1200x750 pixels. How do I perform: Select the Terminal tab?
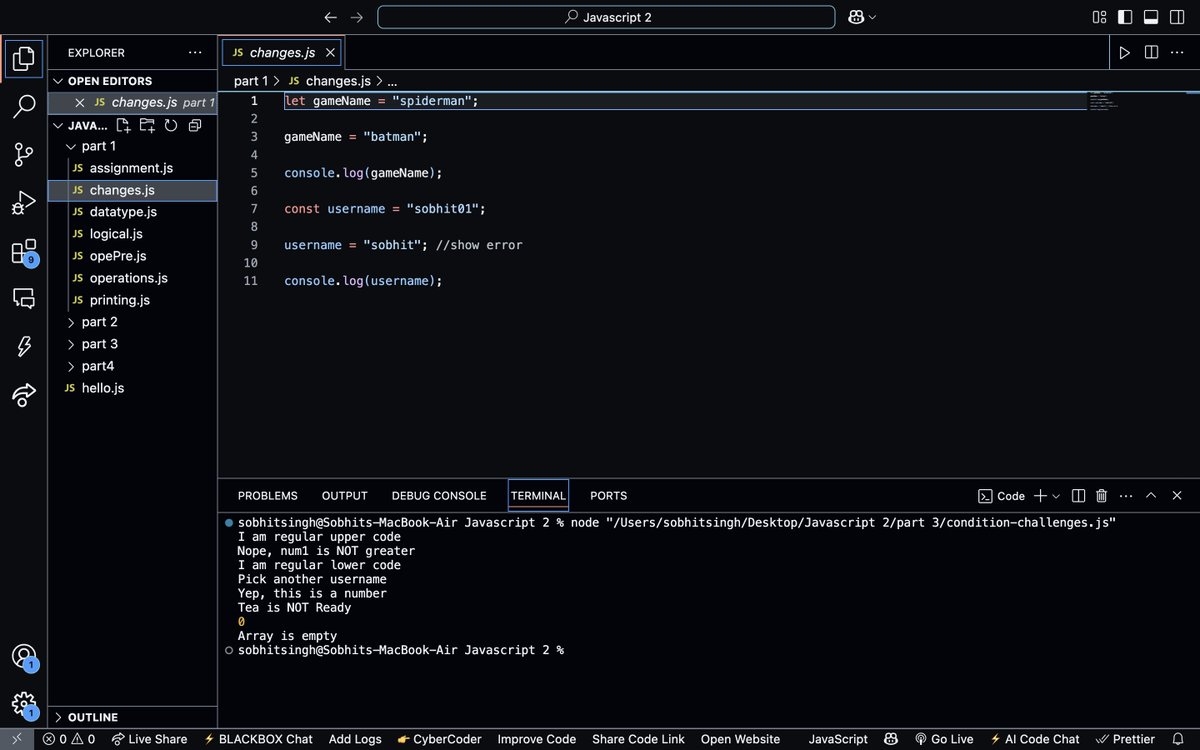click(x=538, y=496)
